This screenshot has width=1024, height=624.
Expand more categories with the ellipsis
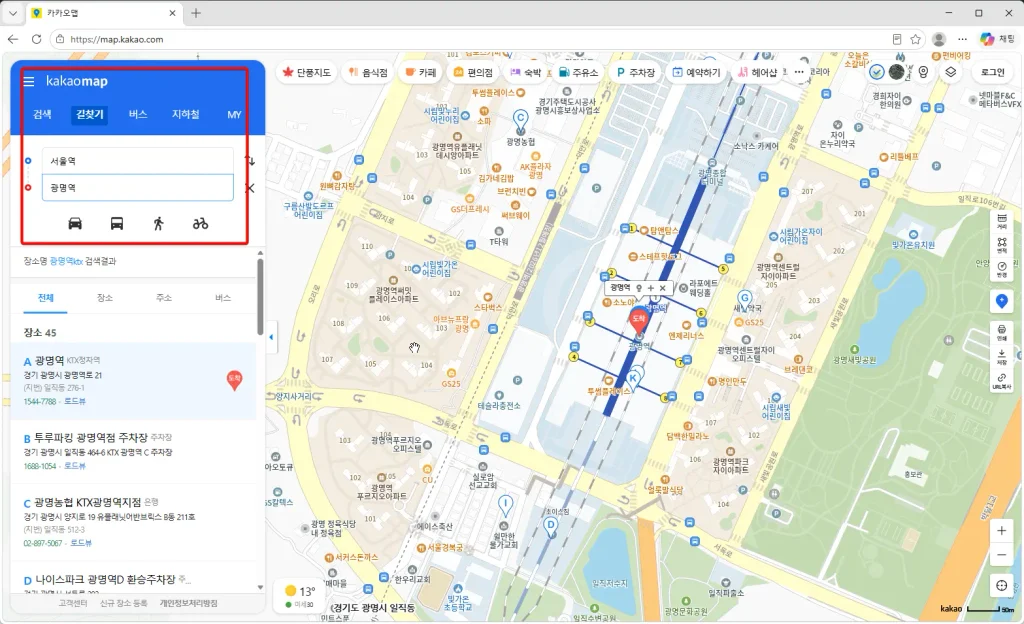coord(799,72)
